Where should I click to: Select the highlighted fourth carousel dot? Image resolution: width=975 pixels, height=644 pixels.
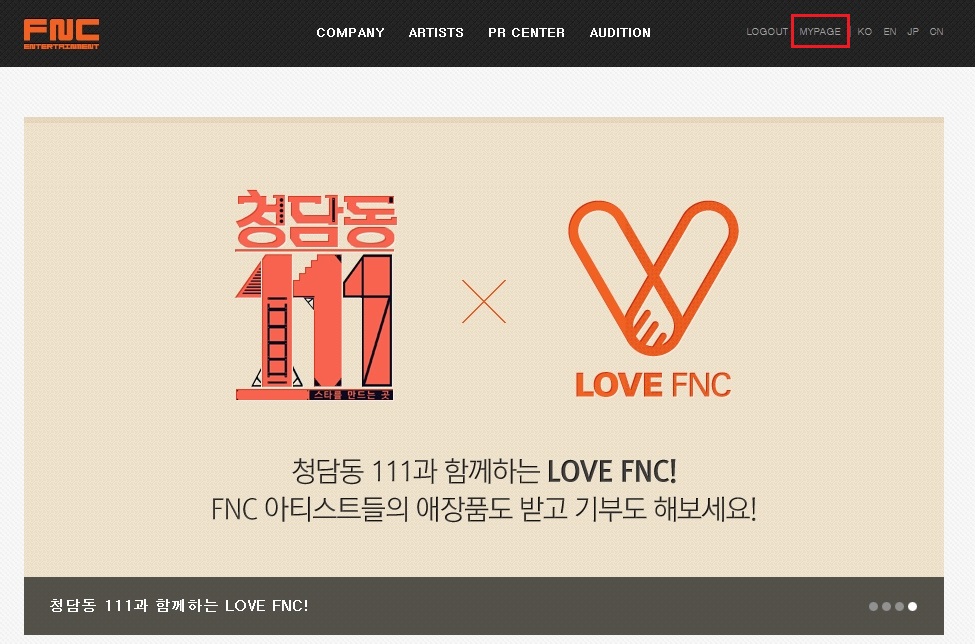coord(912,606)
